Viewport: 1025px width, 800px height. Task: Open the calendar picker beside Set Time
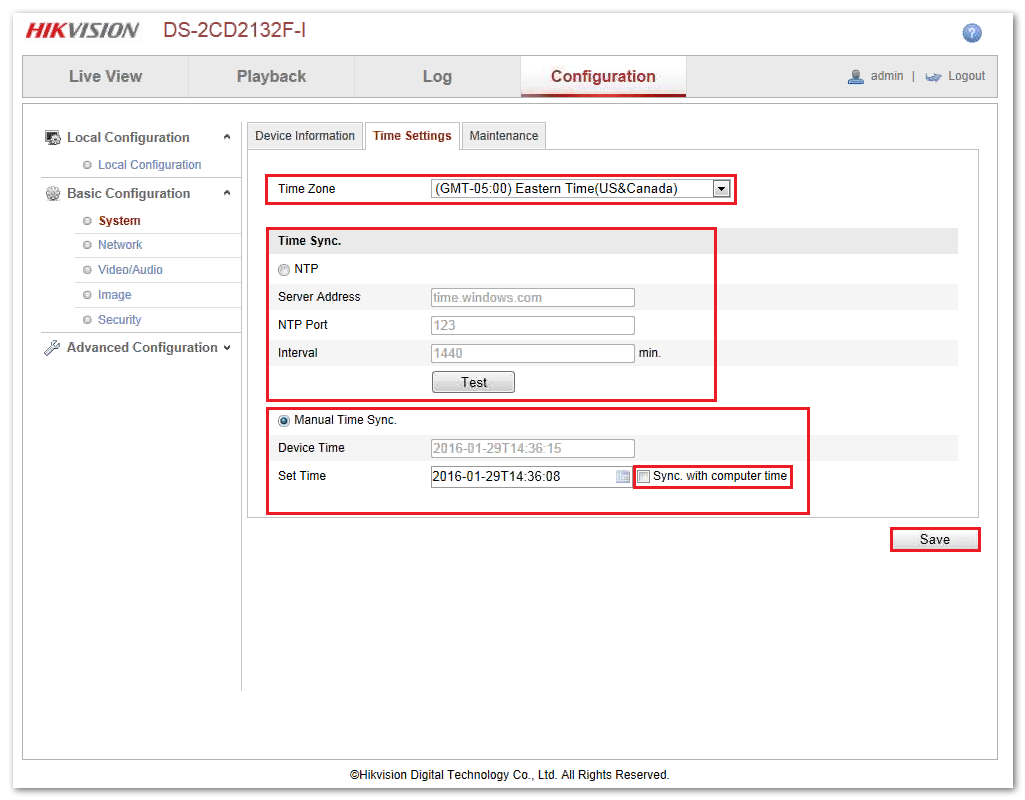pos(623,477)
